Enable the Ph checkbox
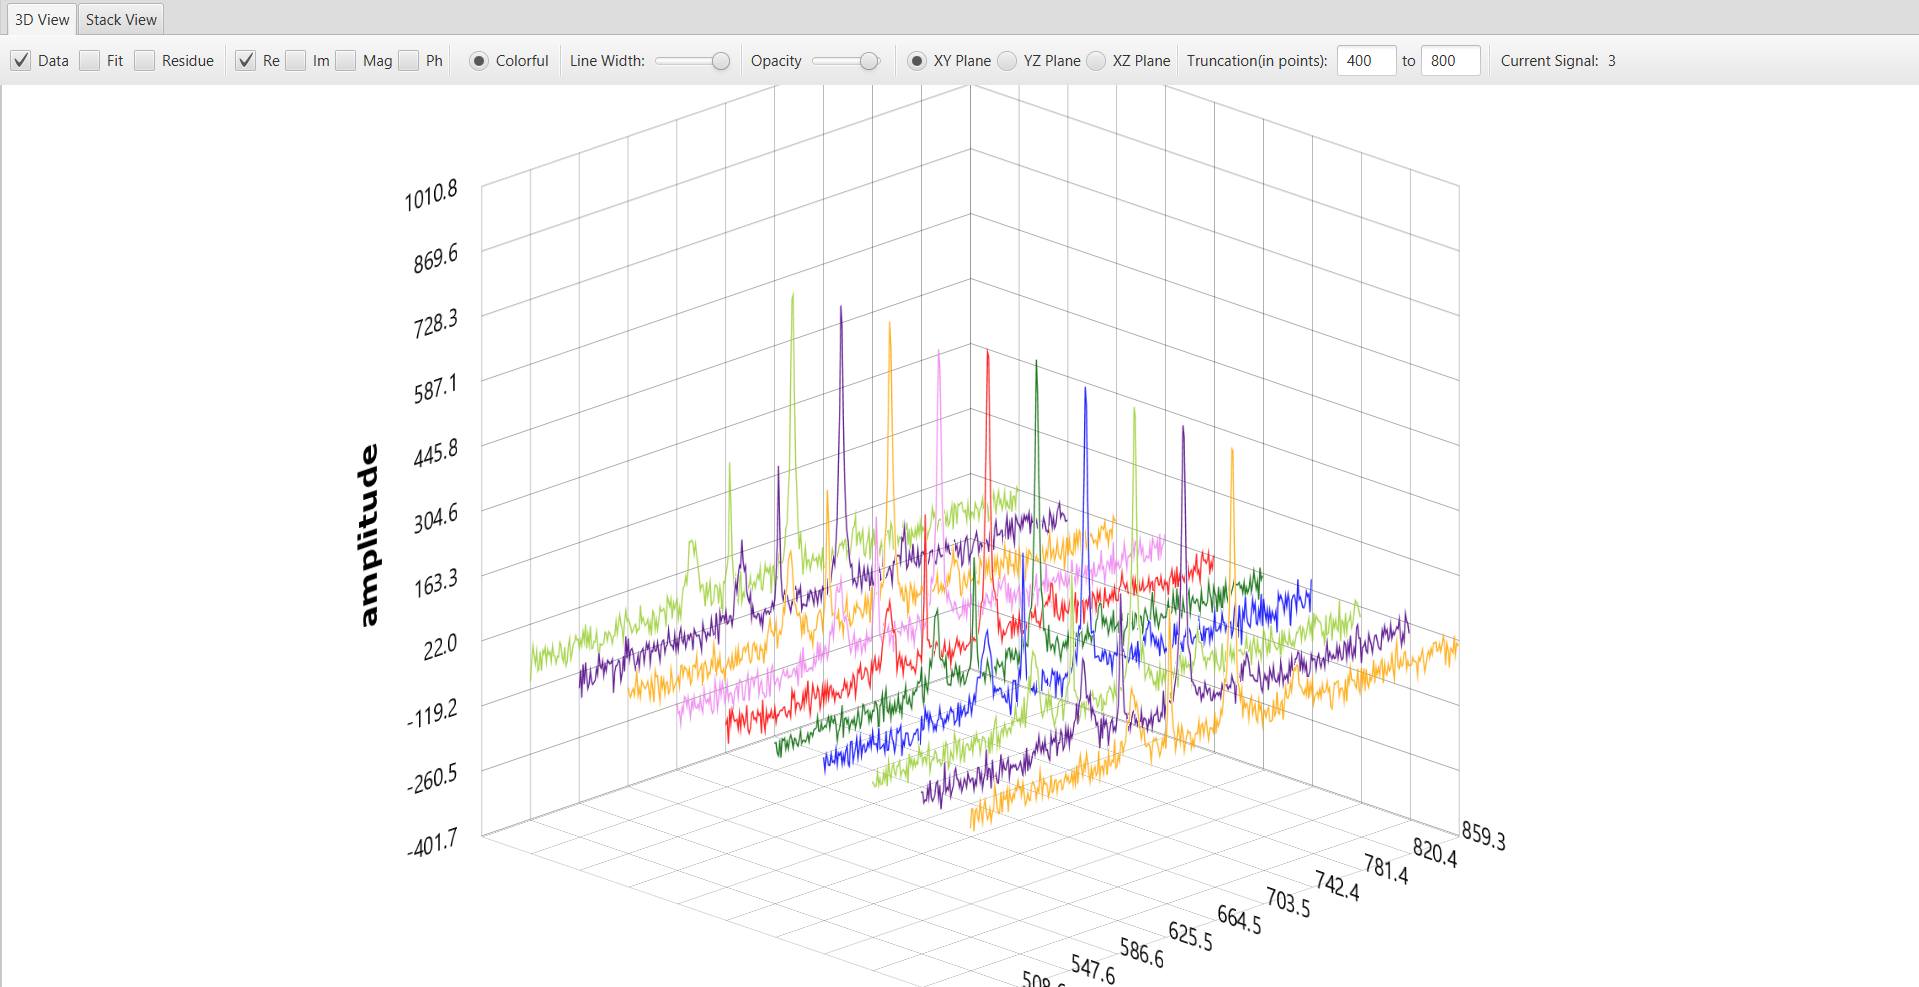 click(x=409, y=61)
